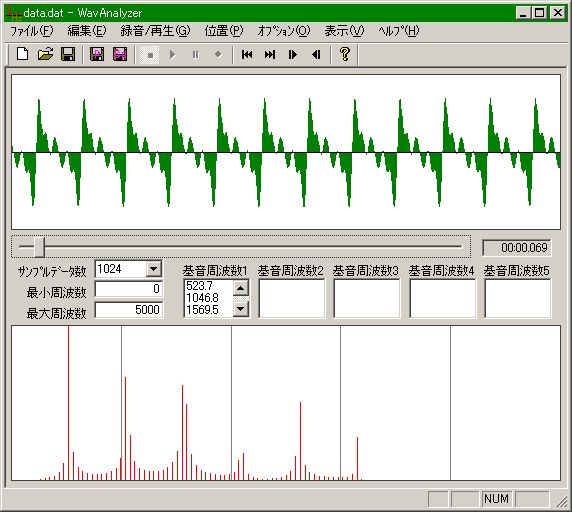Open the 録音/再生(G) menu
This screenshot has height=512, width=572.
click(155, 31)
